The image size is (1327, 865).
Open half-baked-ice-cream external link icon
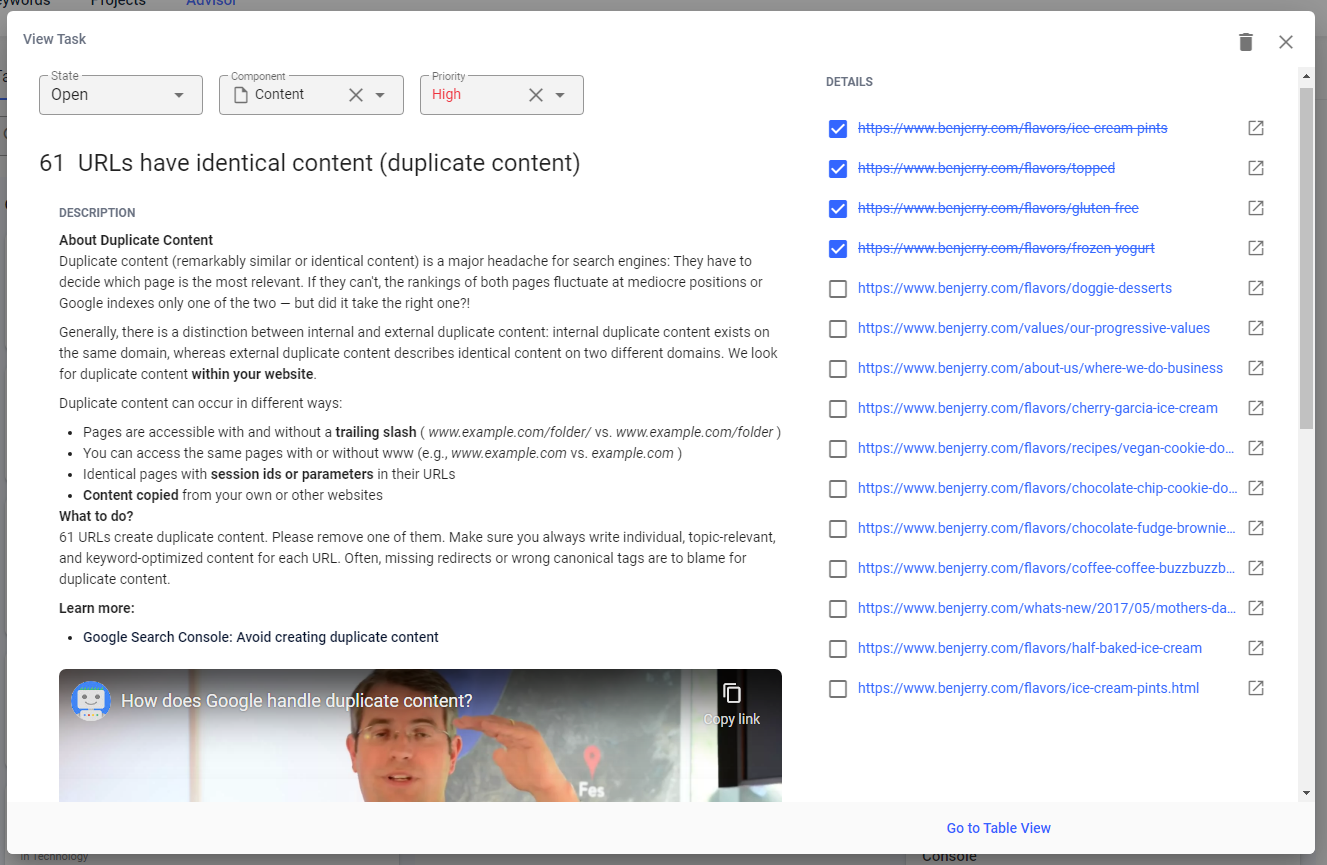[1256, 648]
